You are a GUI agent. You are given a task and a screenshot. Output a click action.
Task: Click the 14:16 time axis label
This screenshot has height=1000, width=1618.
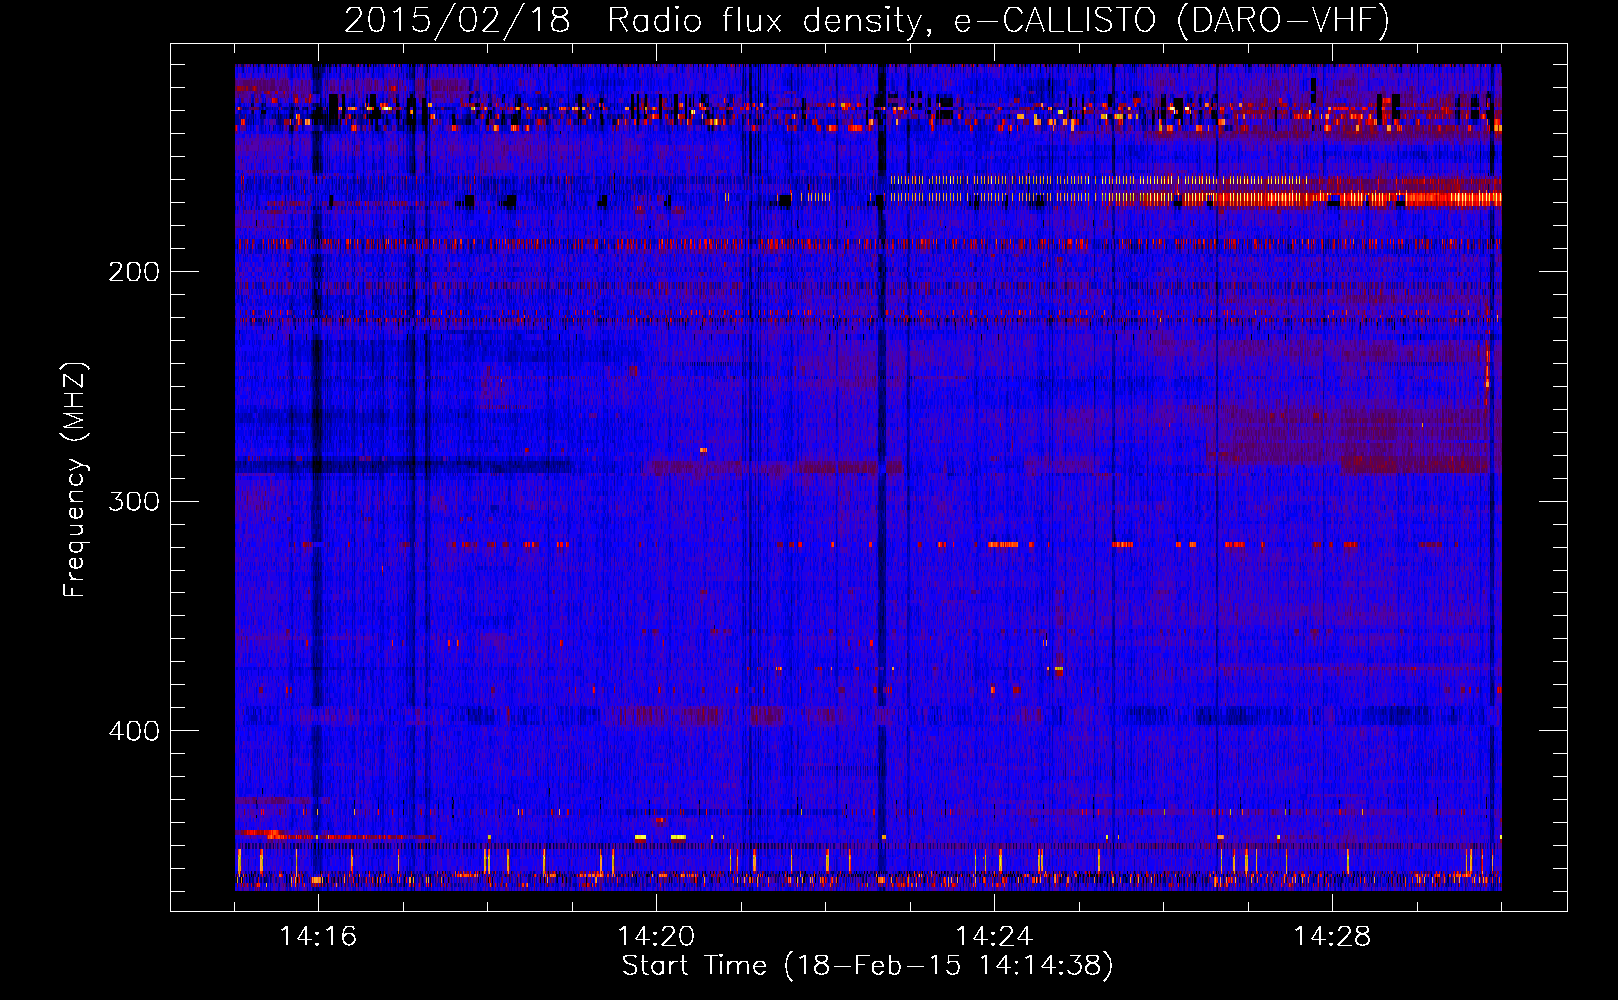(318, 936)
